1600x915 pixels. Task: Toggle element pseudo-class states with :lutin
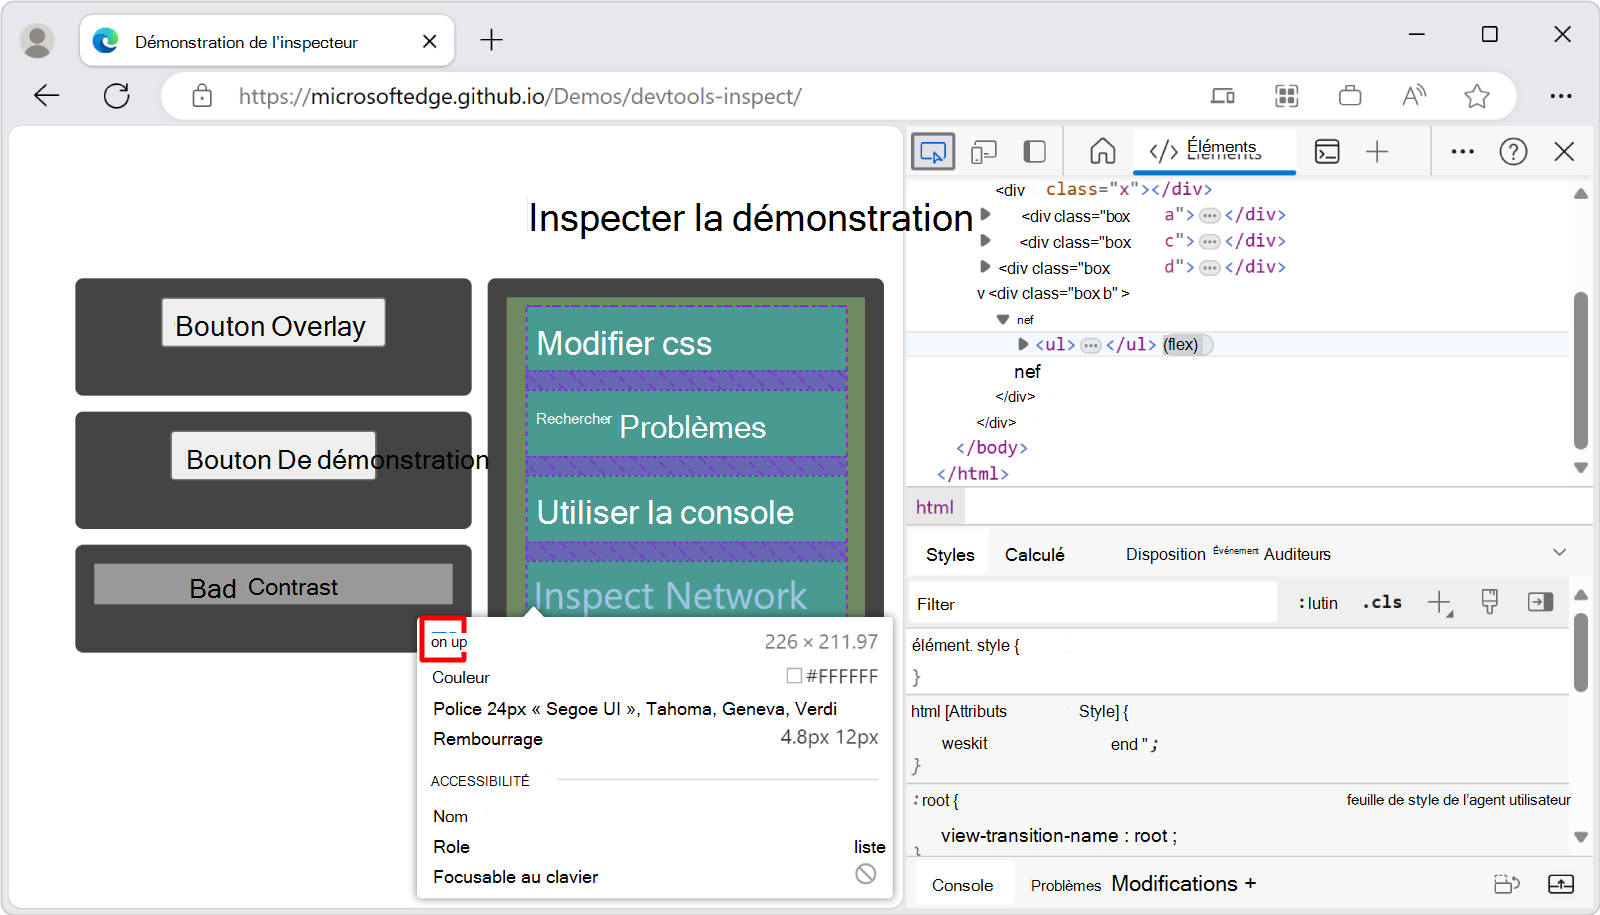[1316, 602]
